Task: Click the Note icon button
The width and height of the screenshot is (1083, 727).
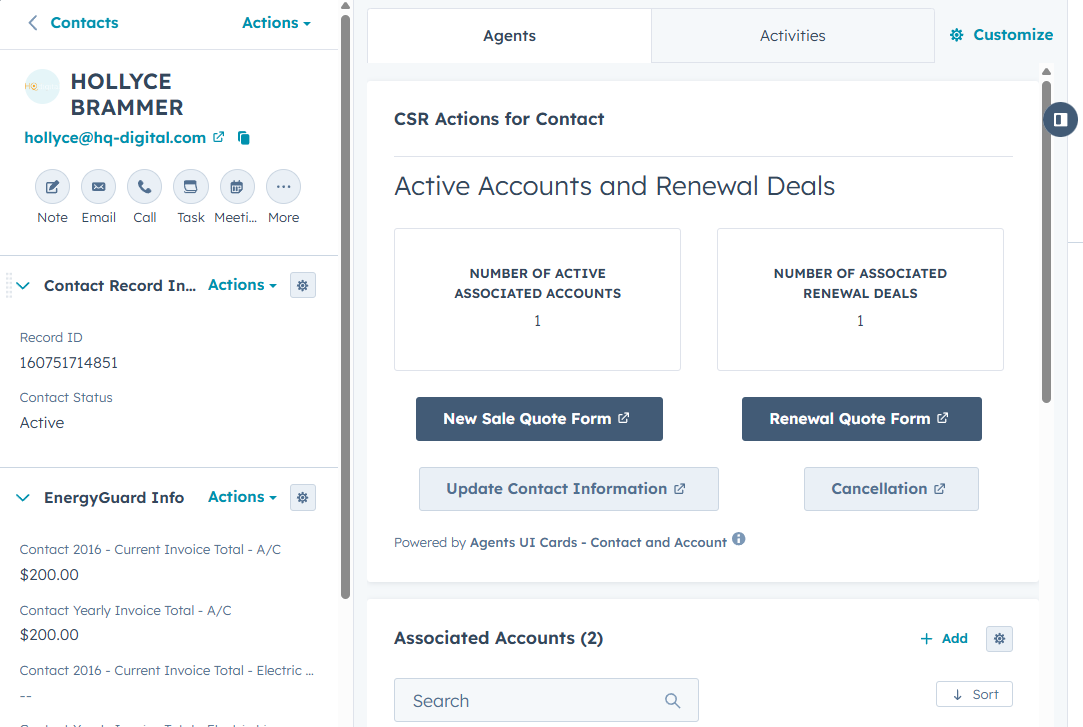Action: point(52,187)
